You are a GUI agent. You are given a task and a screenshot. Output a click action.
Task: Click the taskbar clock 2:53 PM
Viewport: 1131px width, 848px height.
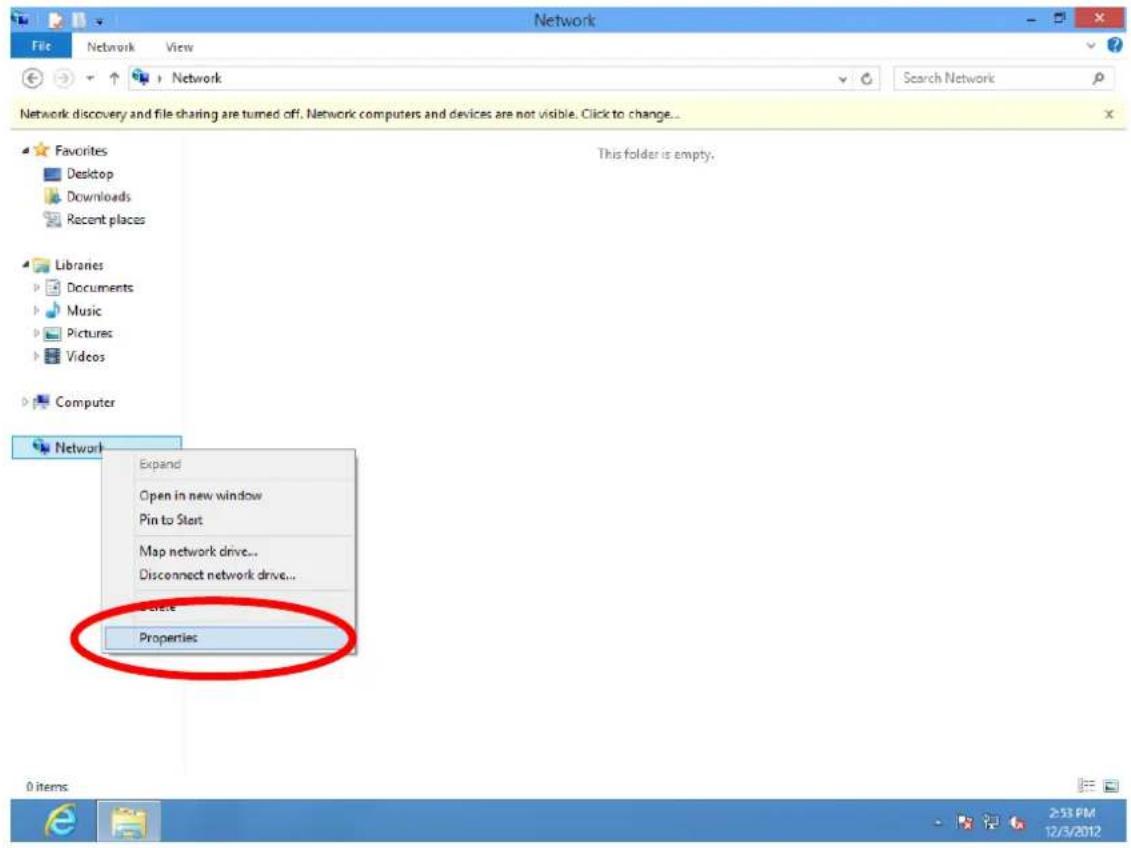pyautogui.click(x=1074, y=813)
